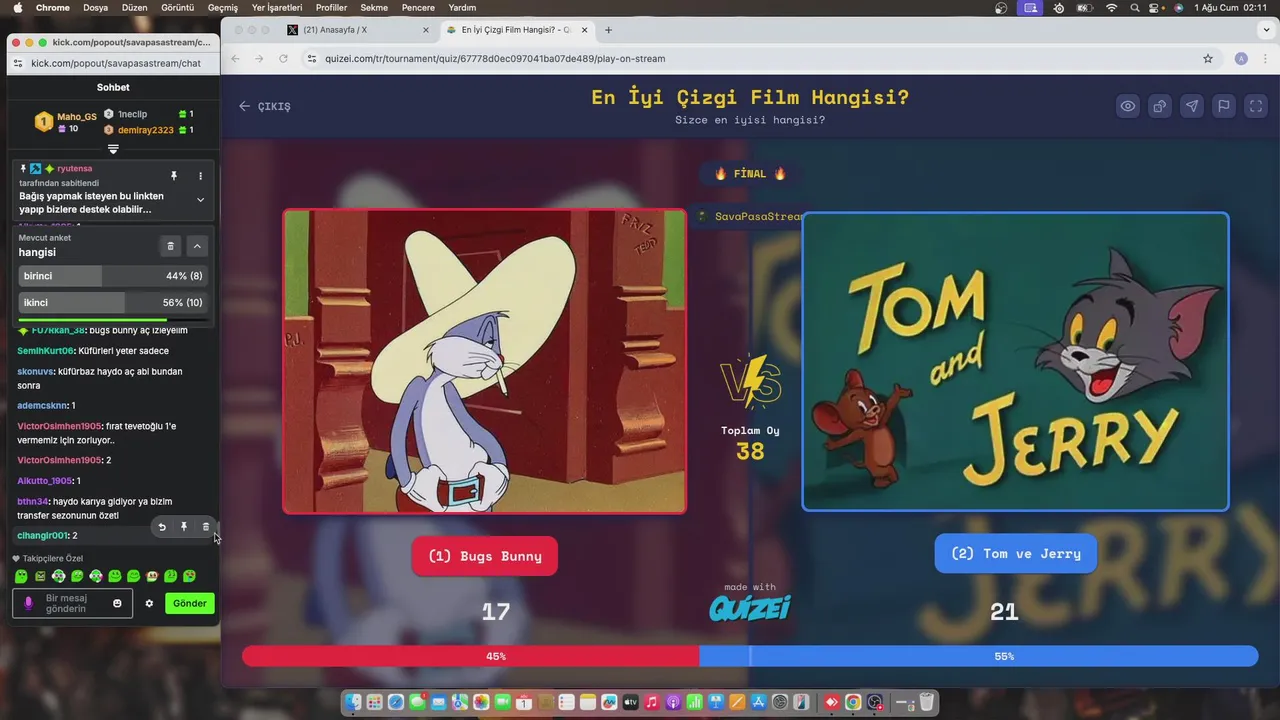
Task: Open Finder from the dock
Action: (x=353, y=702)
